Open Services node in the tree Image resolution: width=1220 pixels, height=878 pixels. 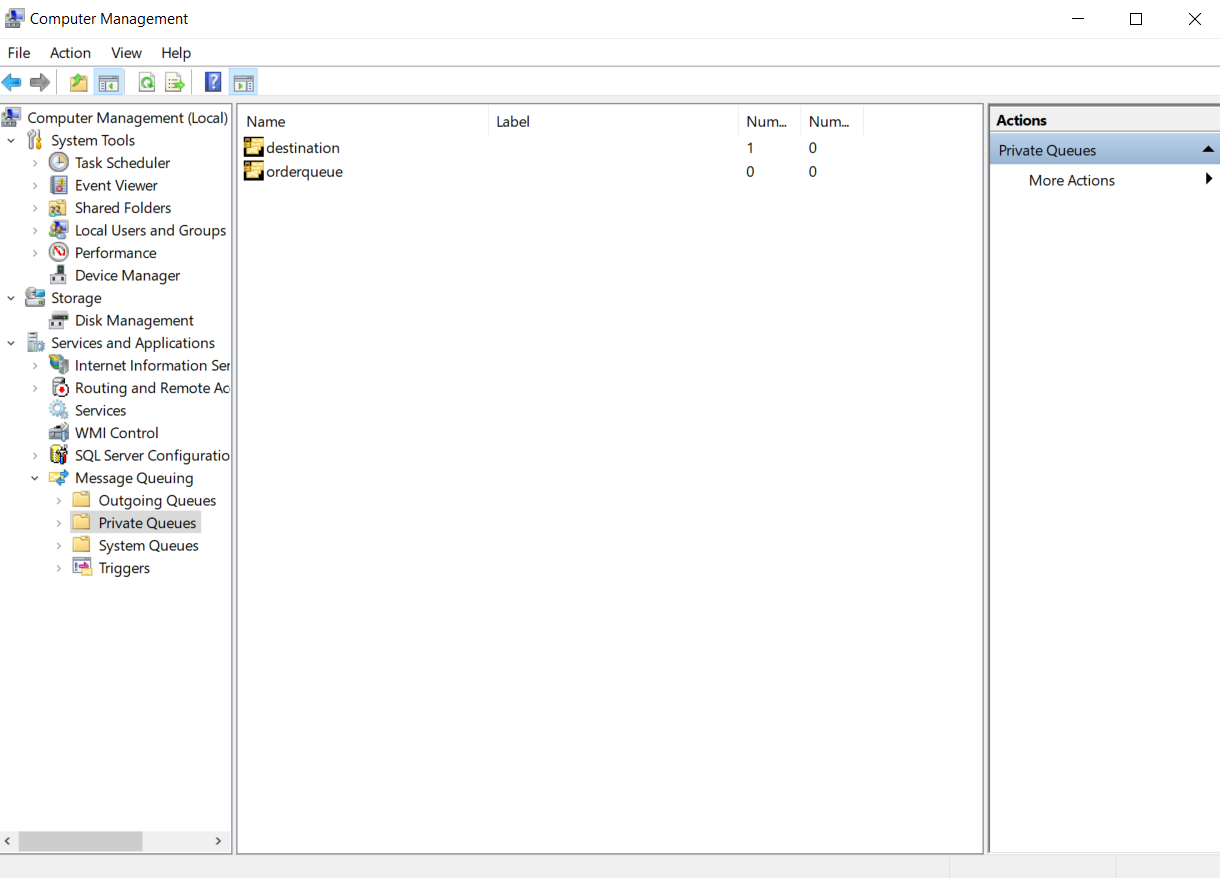[x=100, y=410]
